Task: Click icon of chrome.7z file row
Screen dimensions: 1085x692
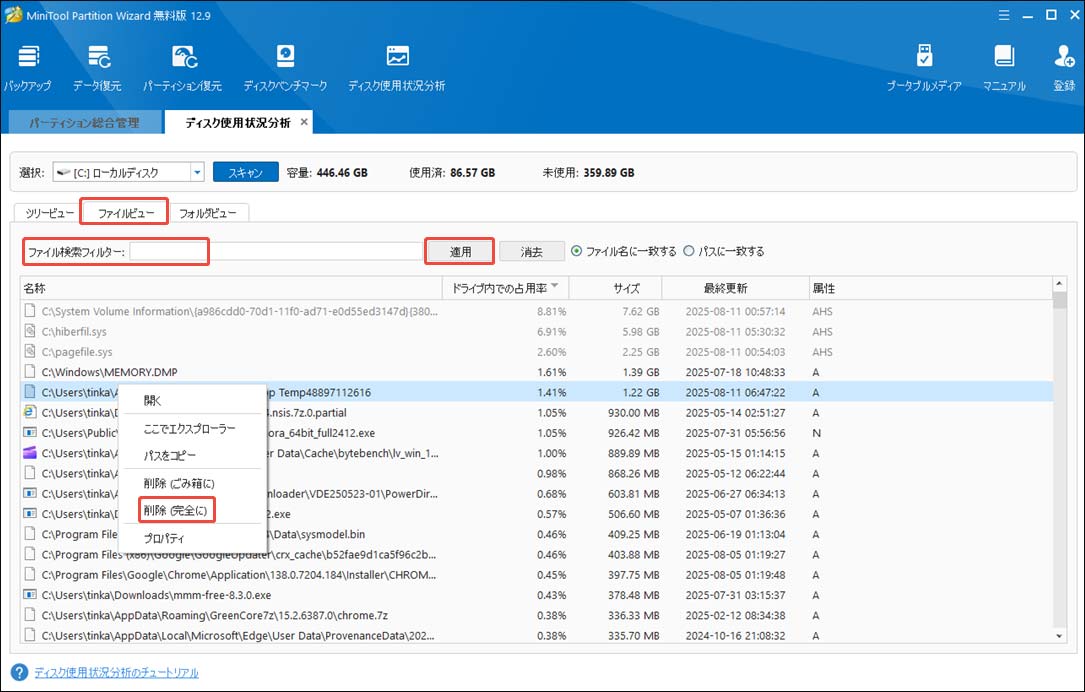Action: [x=30, y=614]
